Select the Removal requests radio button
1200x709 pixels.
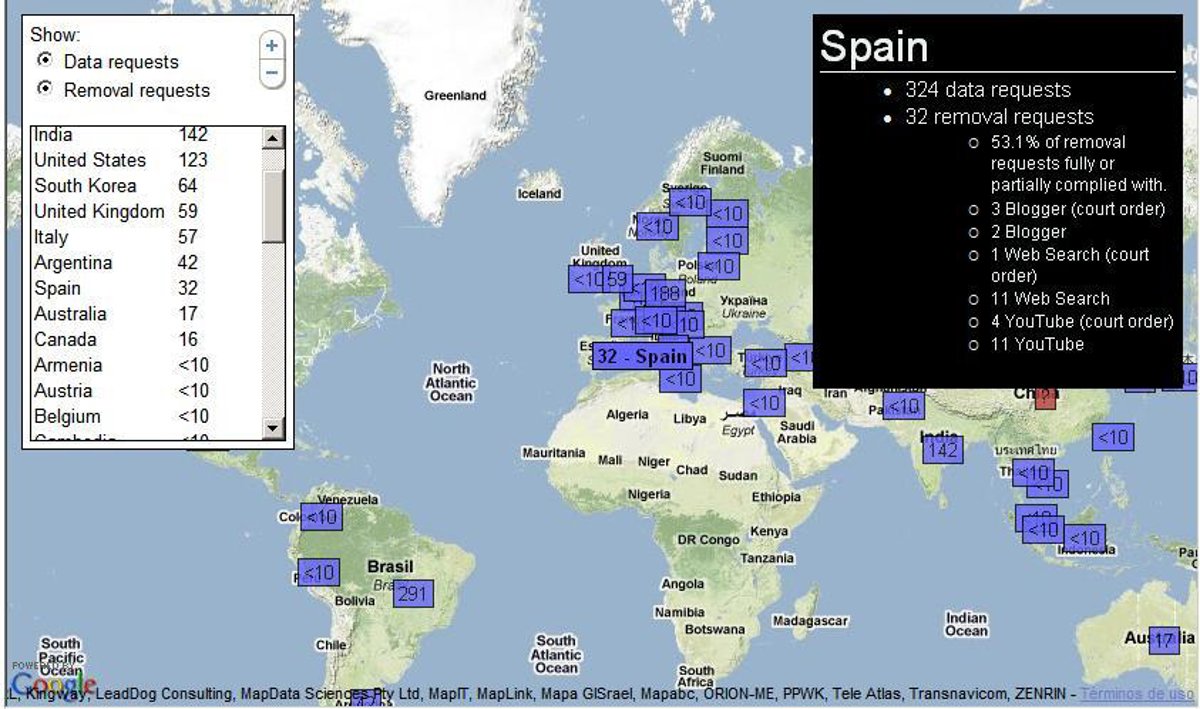pyautogui.click(x=45, y=89)
